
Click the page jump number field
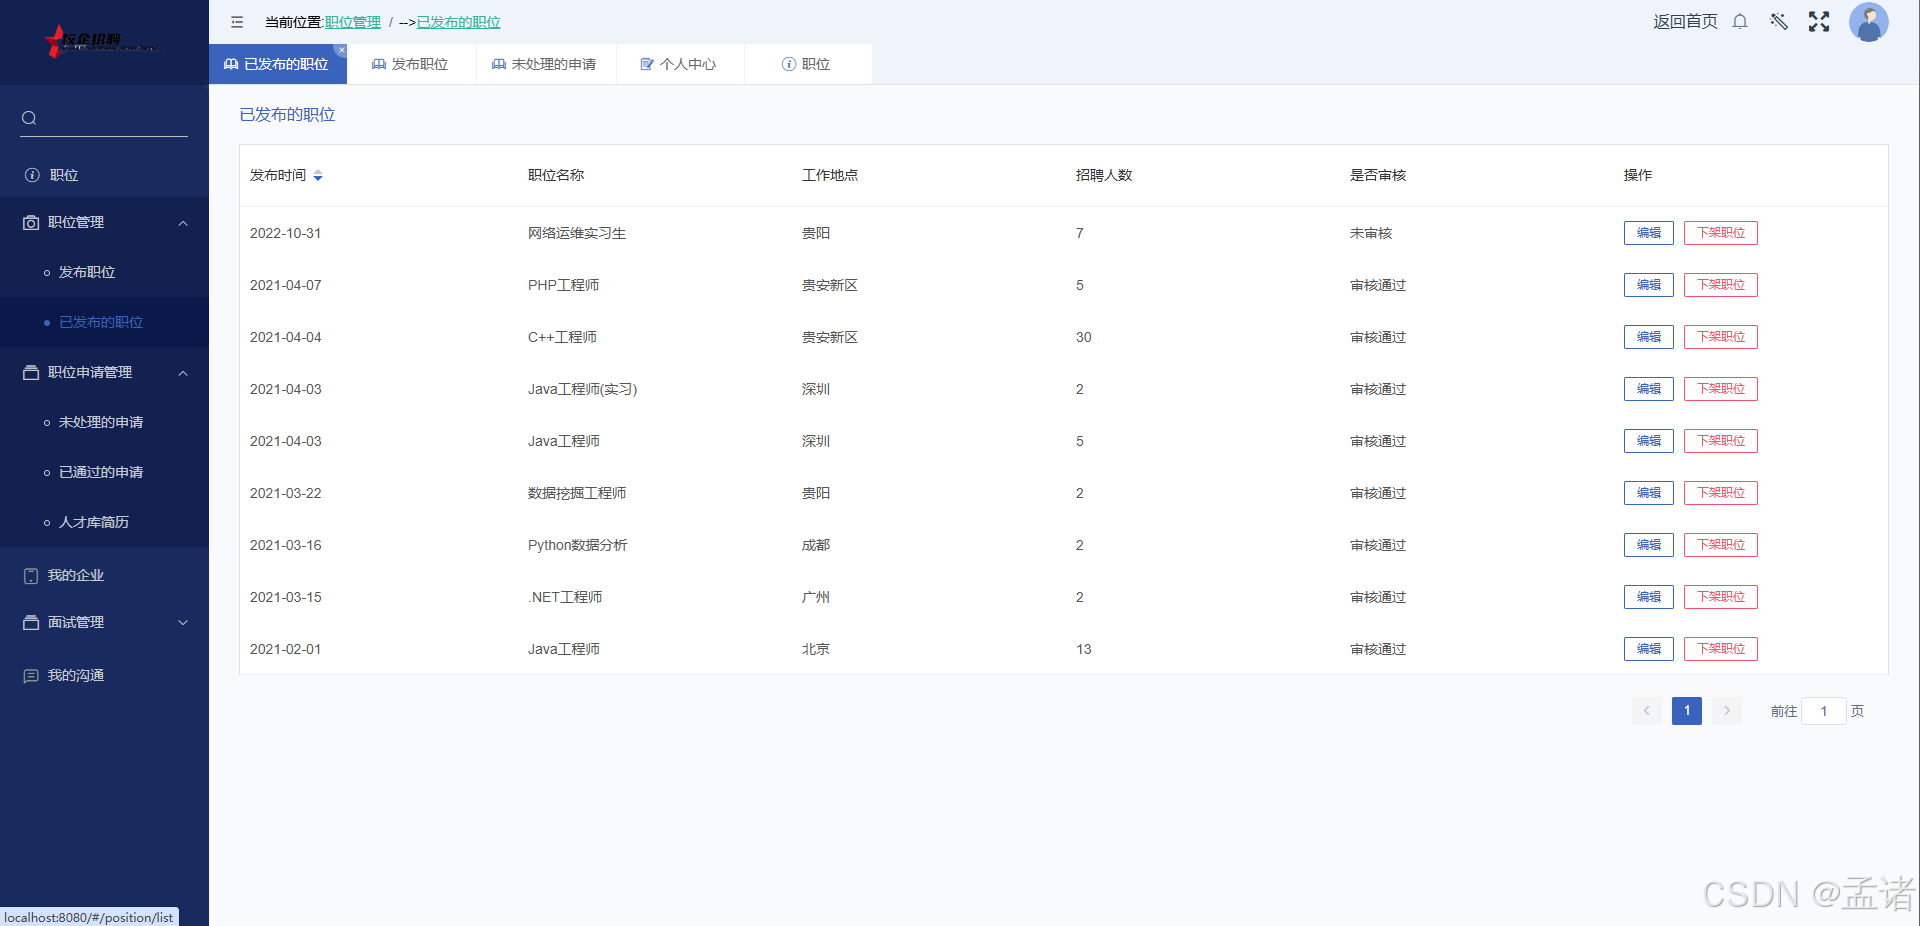pos(1823,711)
